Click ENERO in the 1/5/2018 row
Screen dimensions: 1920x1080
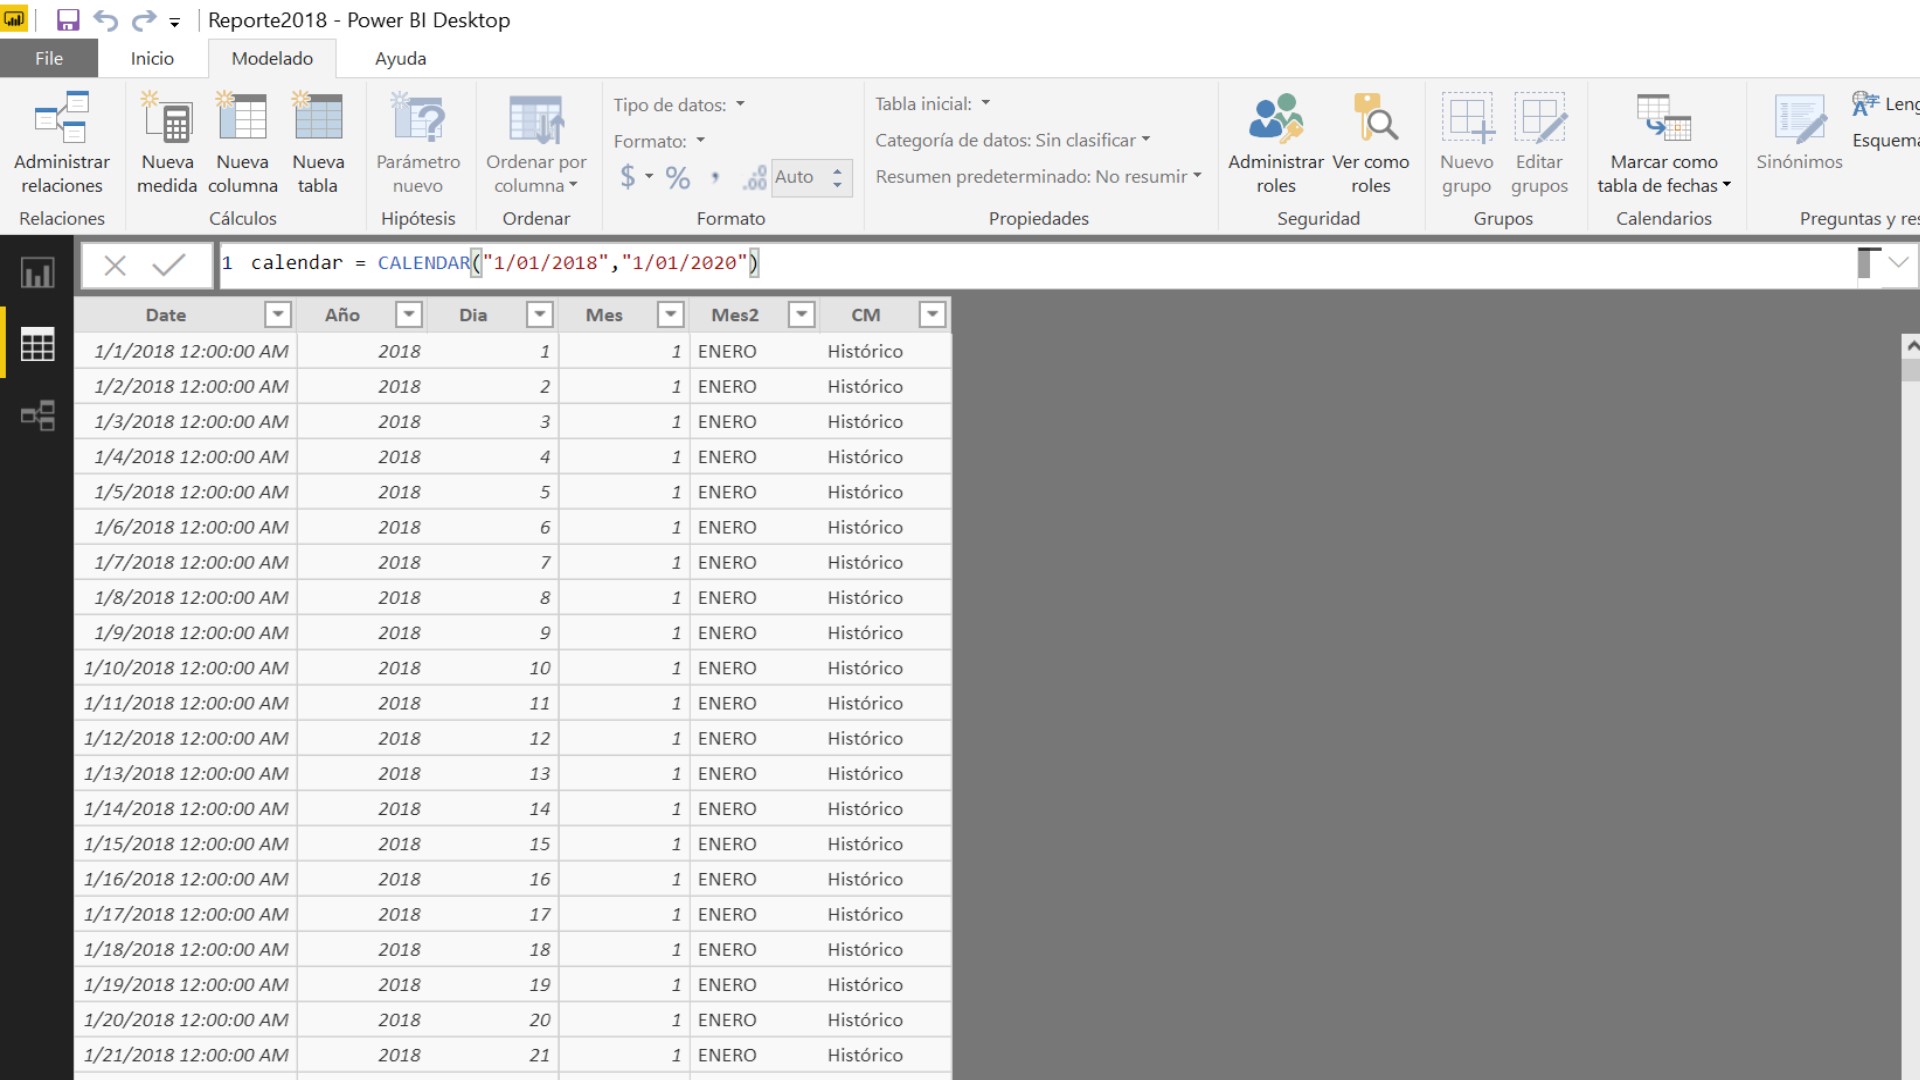click(x=727, y=492)
